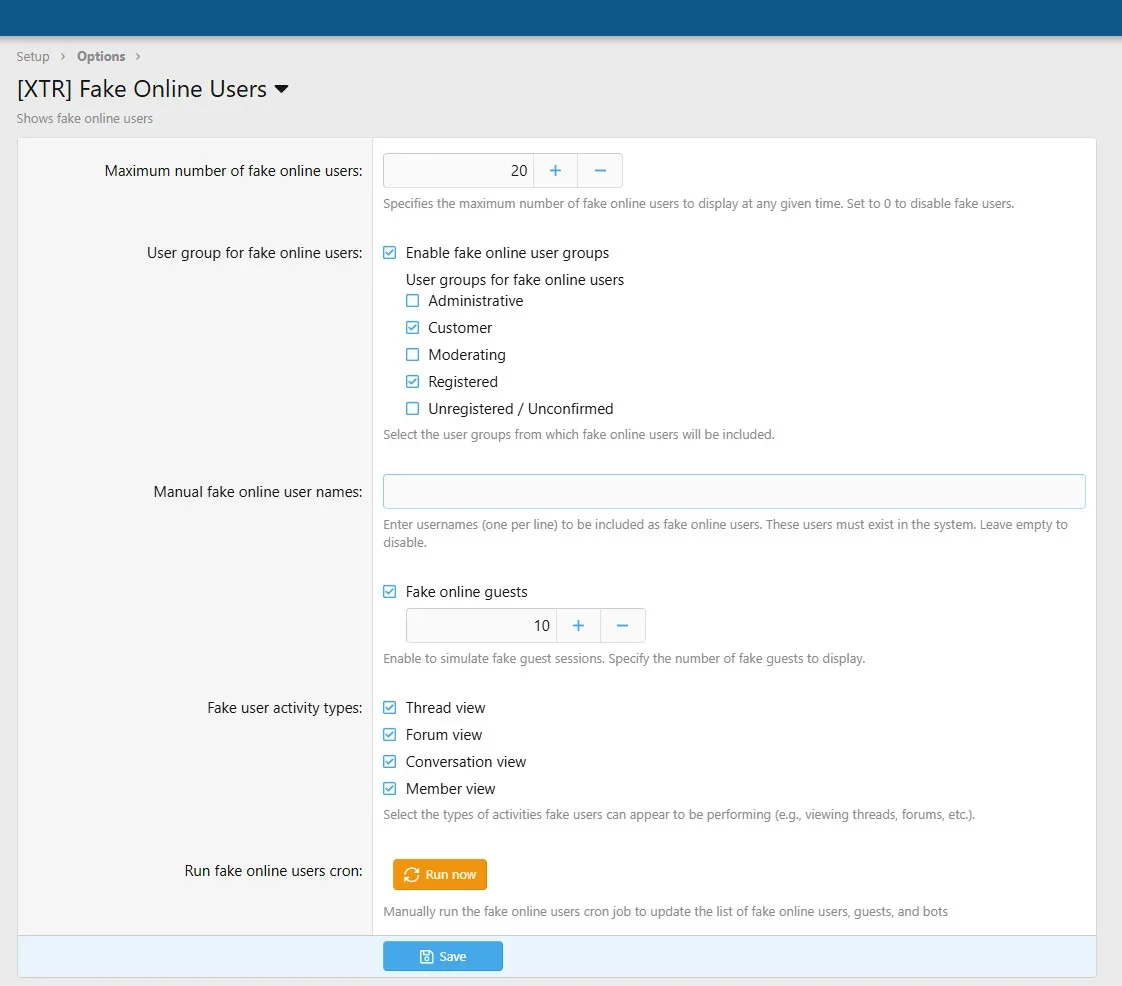Enable the Moderating user group
The height and width of the screenshot is (986, 1122).
(x=413, y=355)
